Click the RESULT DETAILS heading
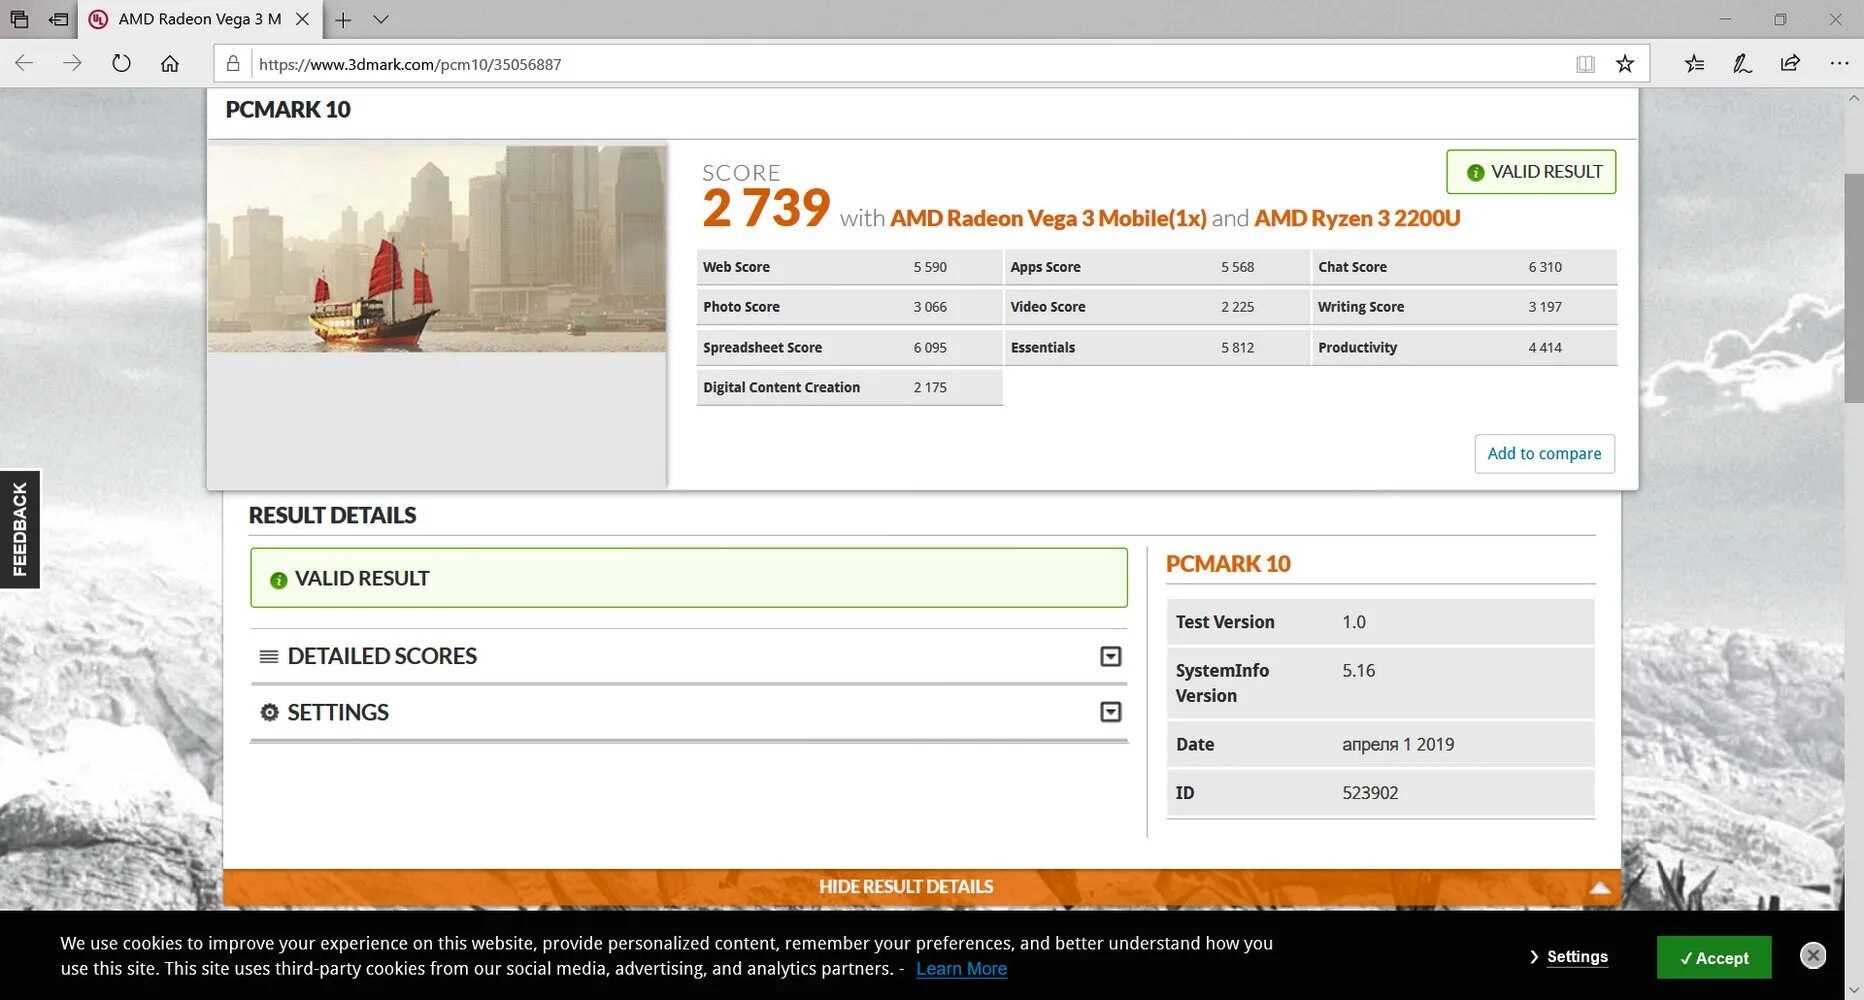Viewport: 1864px width, 1000px height. click(x=332, y=515)
